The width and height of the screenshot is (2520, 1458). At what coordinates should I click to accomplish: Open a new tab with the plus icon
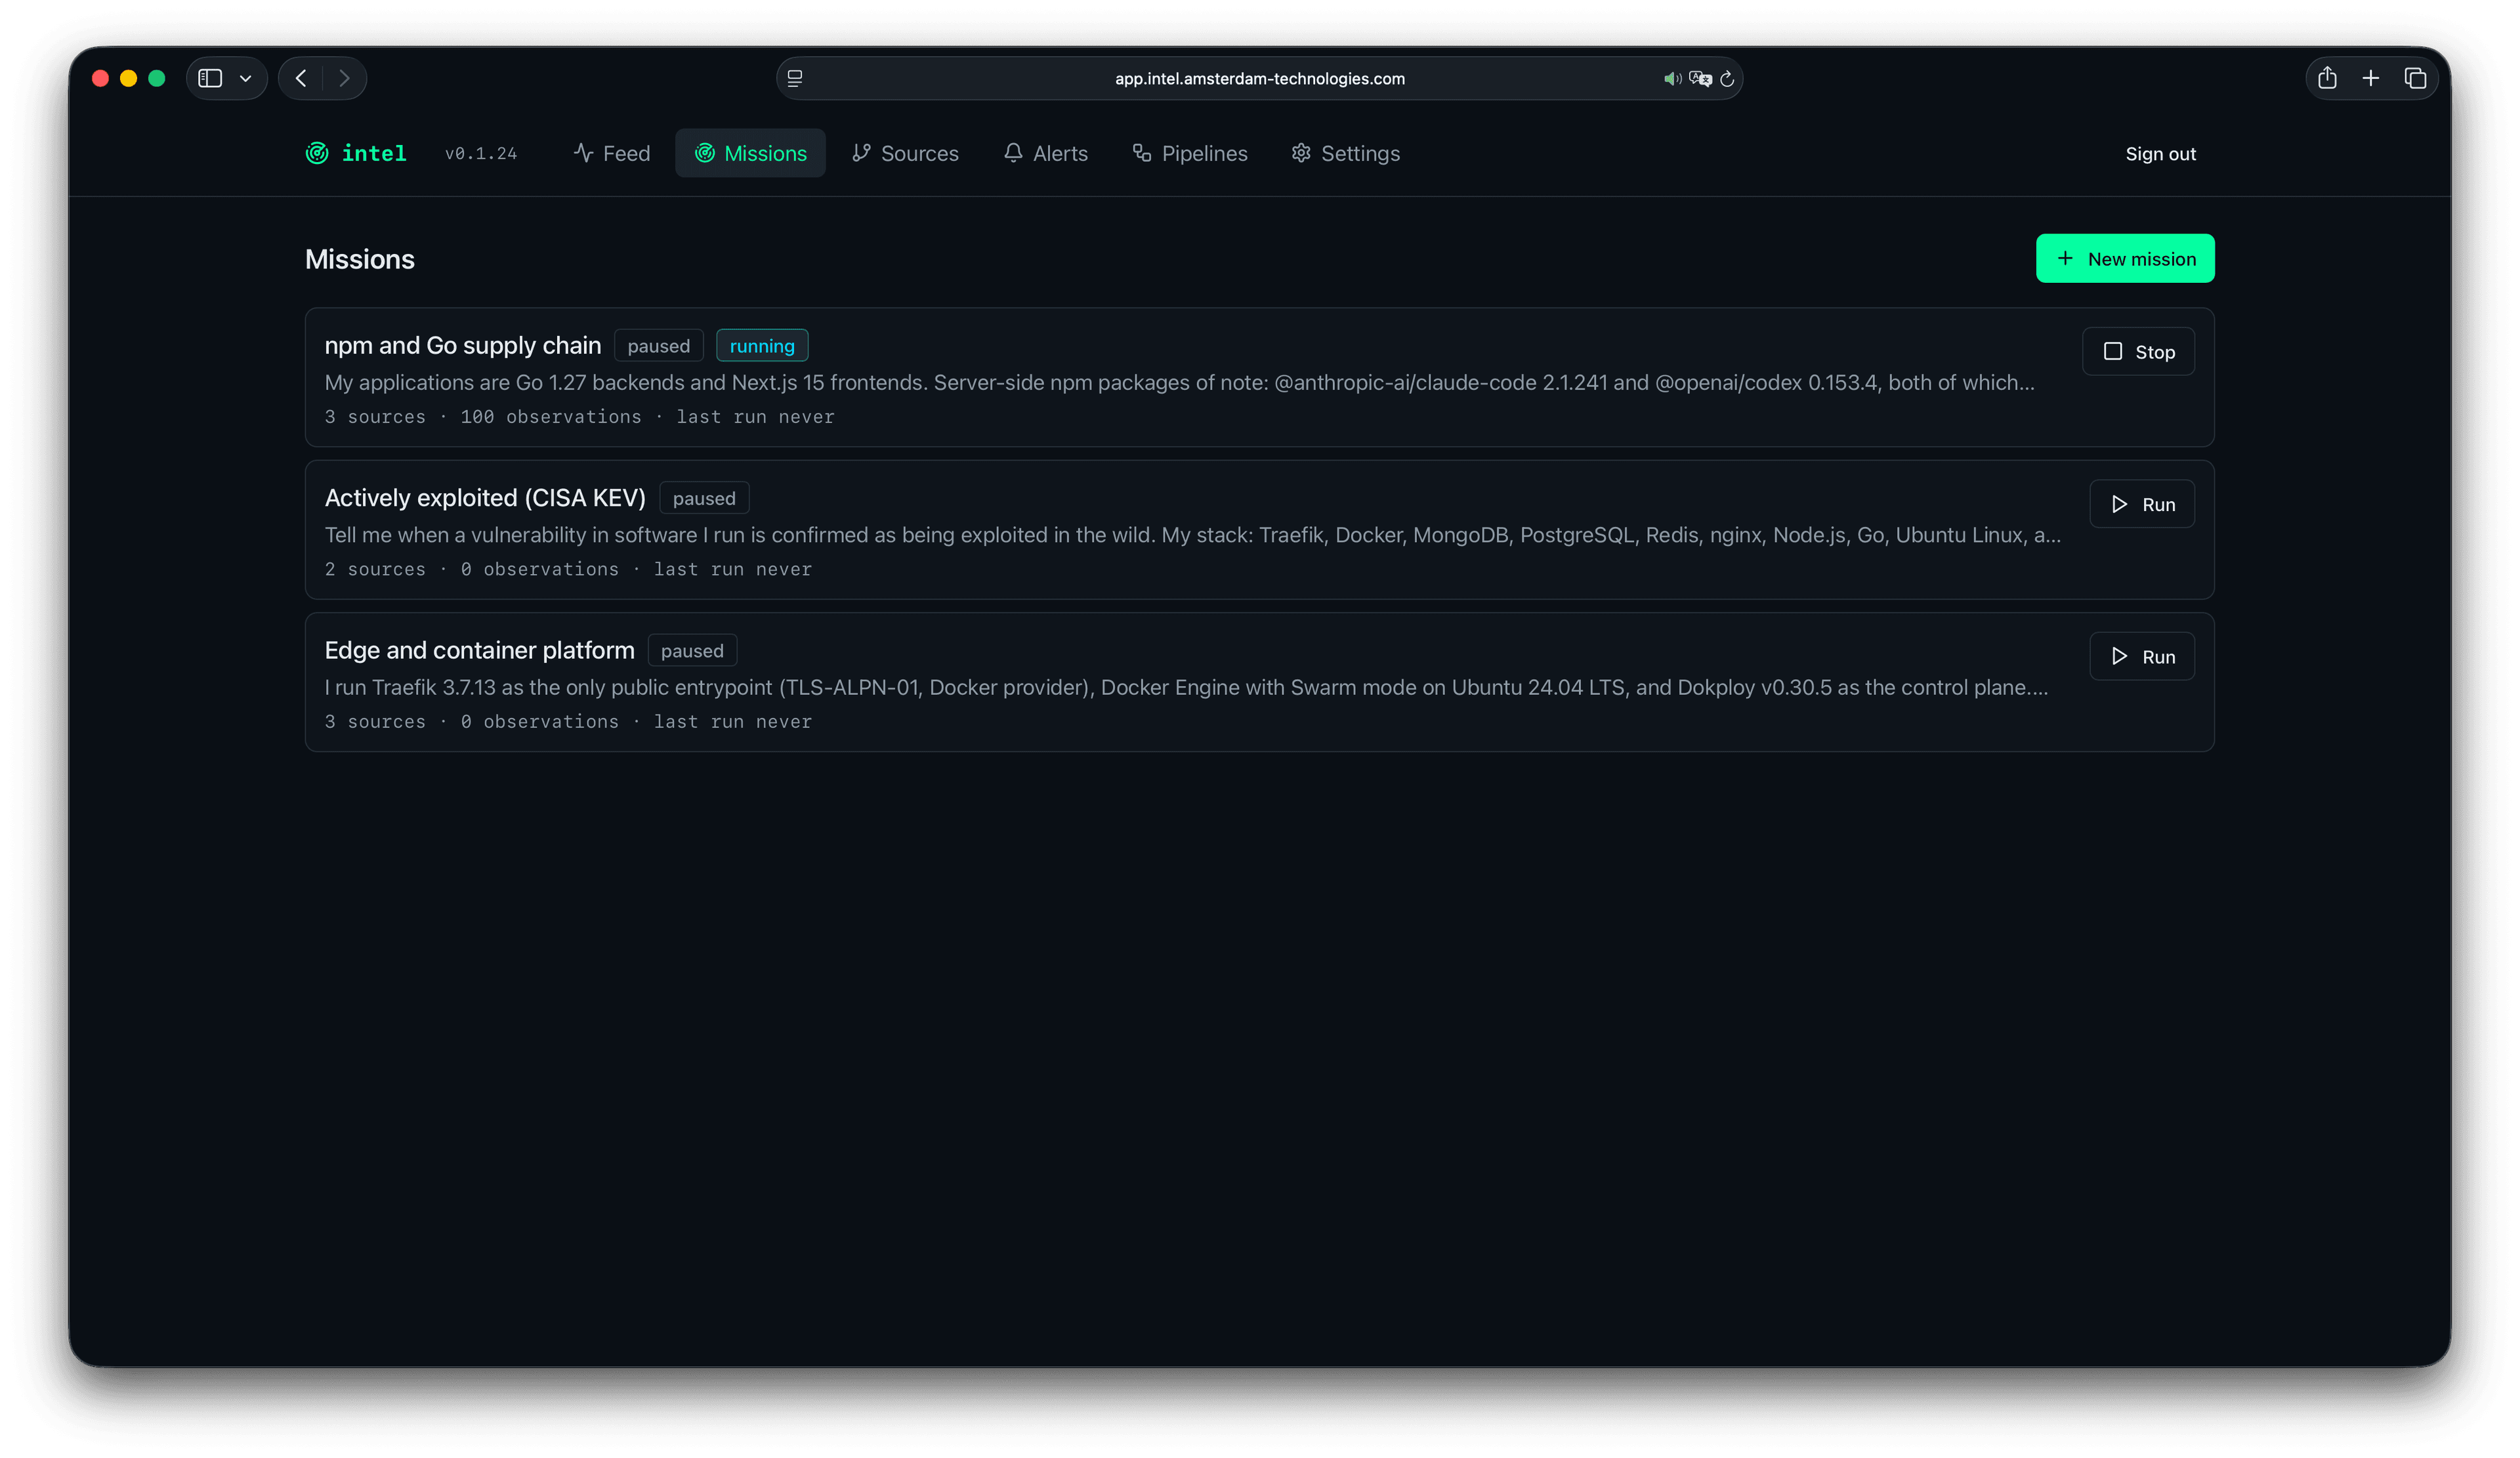[2371, 78]
